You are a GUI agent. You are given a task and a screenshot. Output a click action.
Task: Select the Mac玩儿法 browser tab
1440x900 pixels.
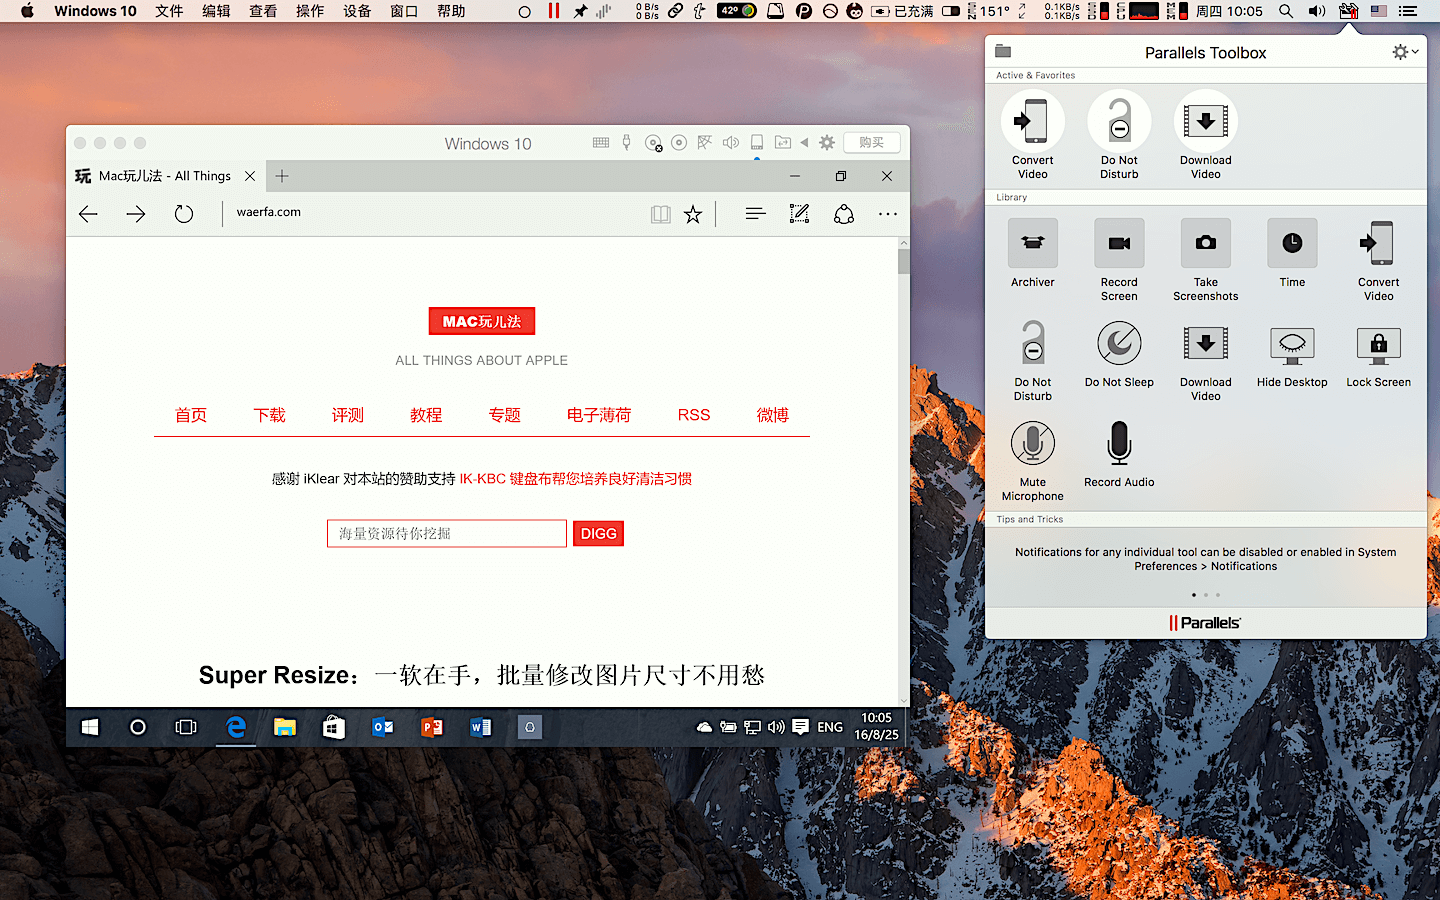165,176
